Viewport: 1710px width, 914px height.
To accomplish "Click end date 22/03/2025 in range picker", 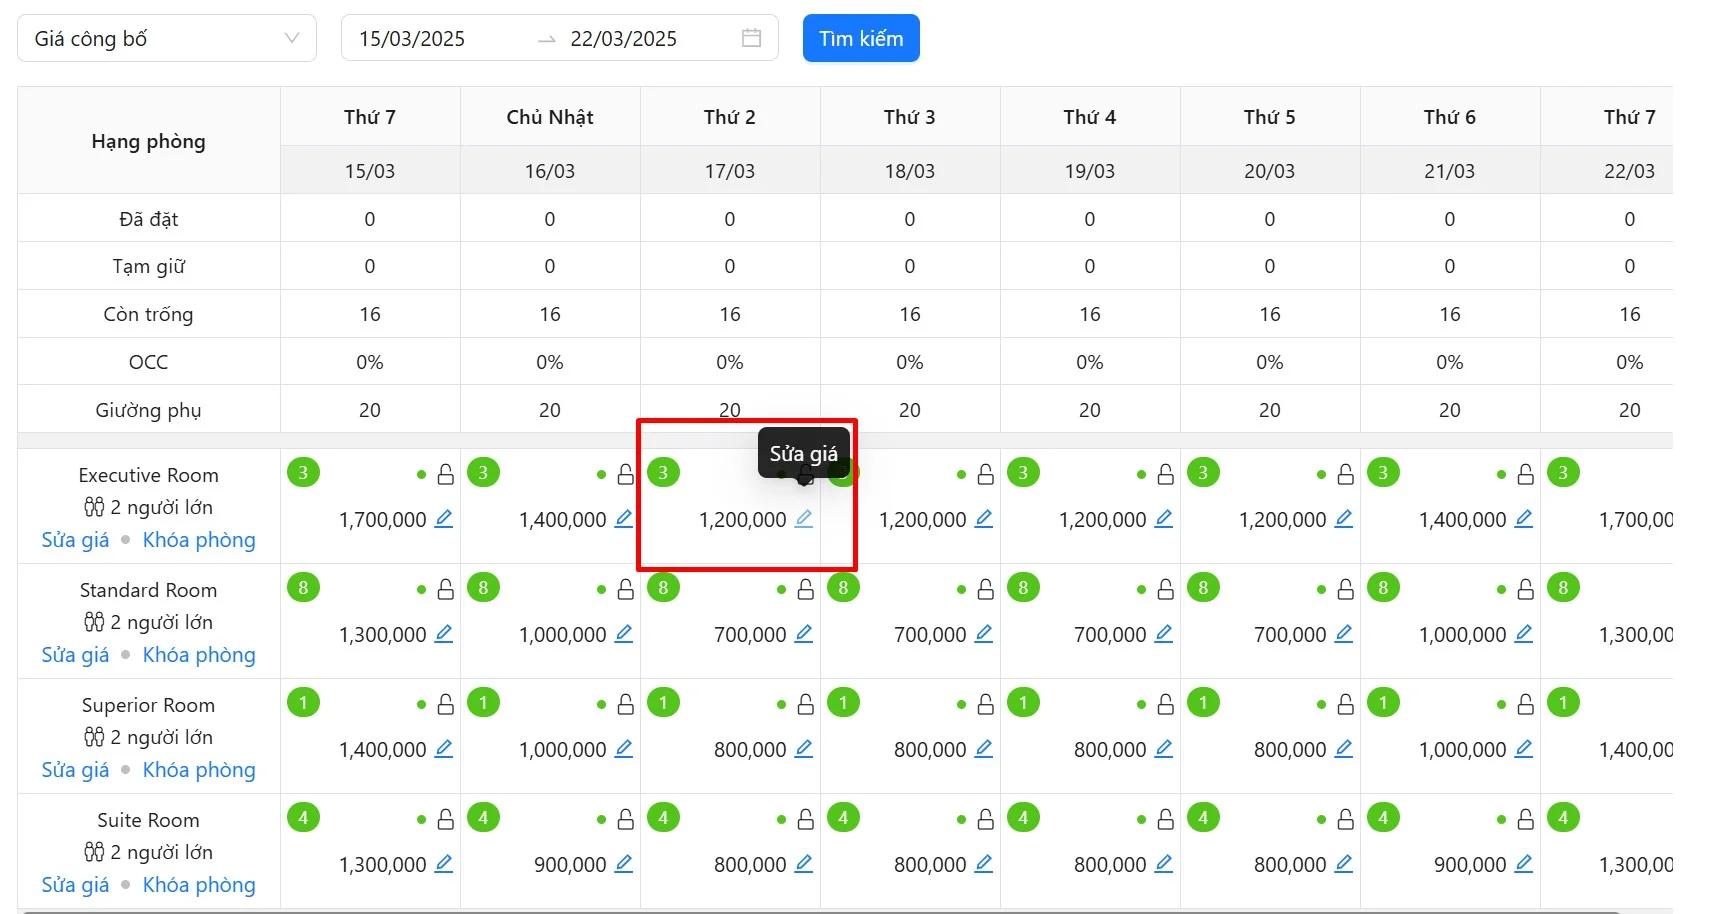I will 623,39.
